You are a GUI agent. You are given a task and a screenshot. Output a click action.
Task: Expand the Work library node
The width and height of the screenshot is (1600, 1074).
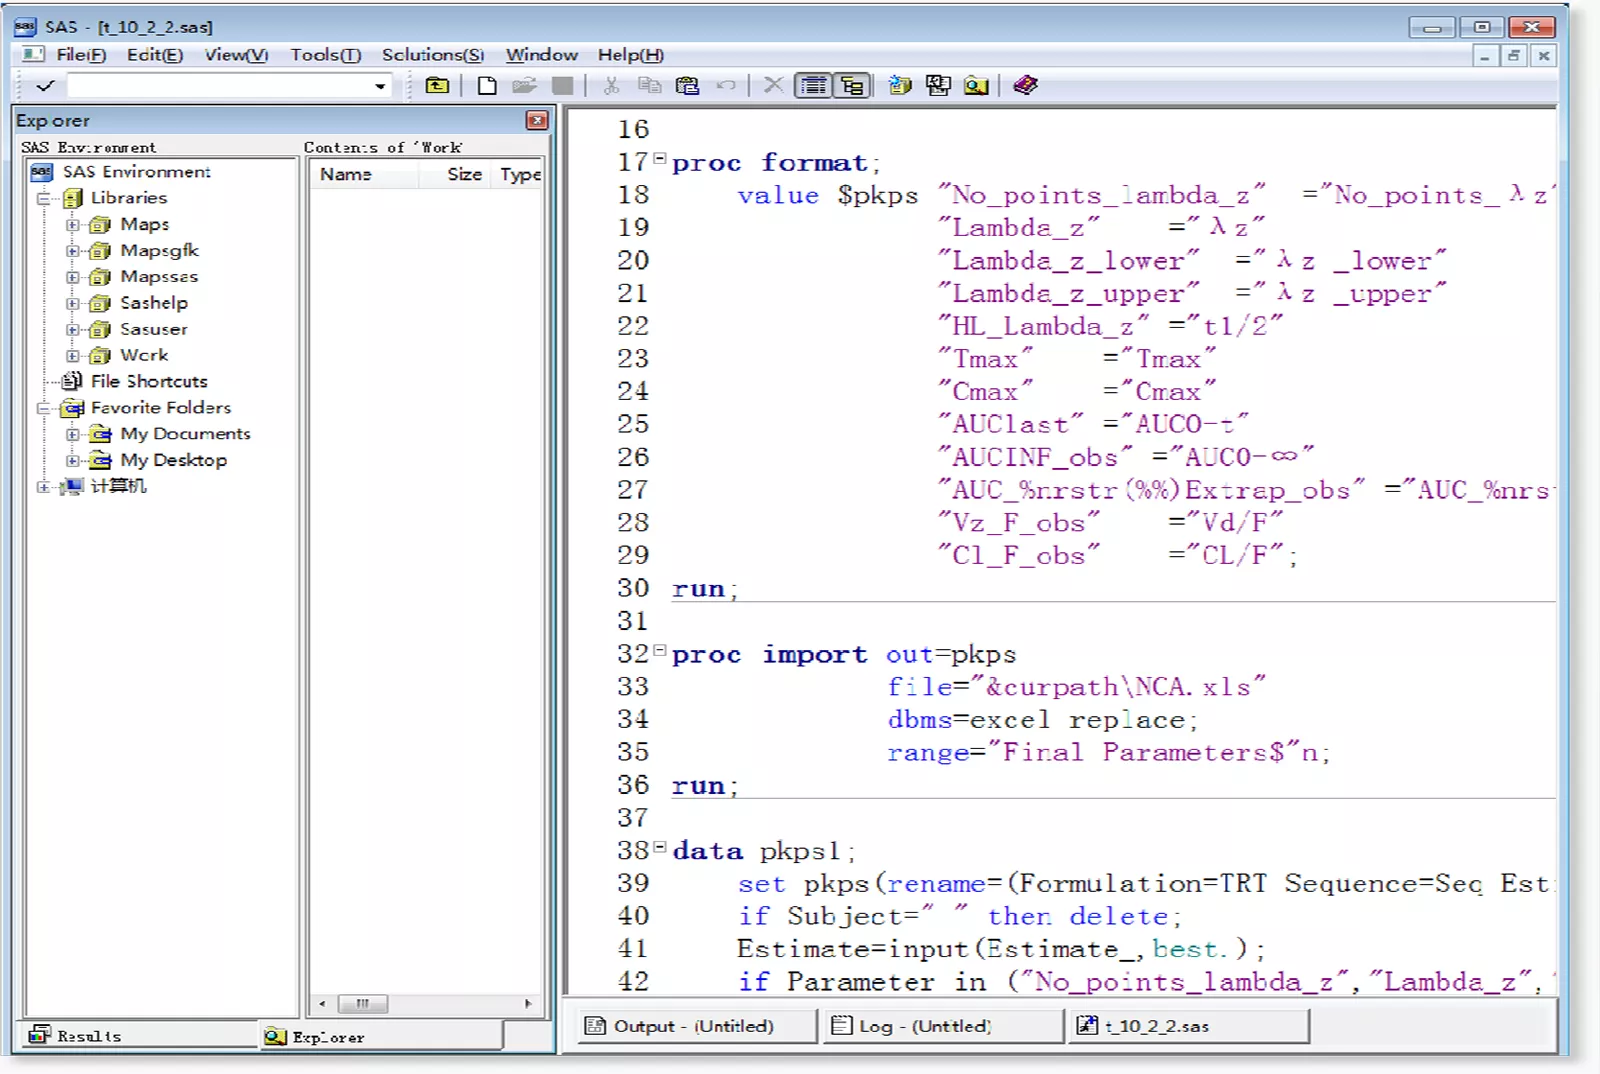[73, 355]
